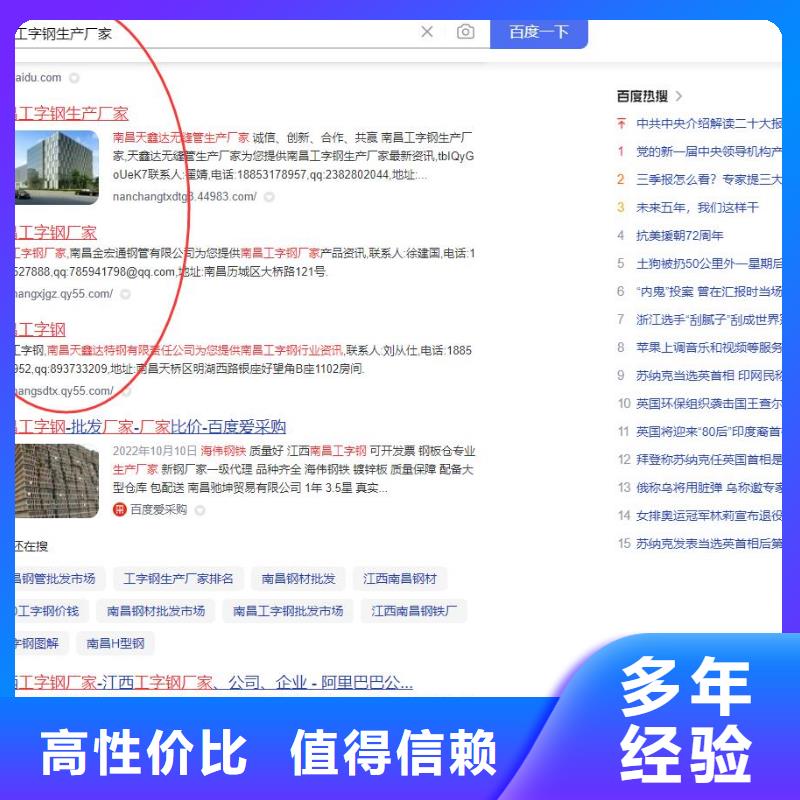This screenshot has height=800, width=800.
Task: Open 批发厂家-厂家比价-百度爱采购 result
Action: pos(151,427)
